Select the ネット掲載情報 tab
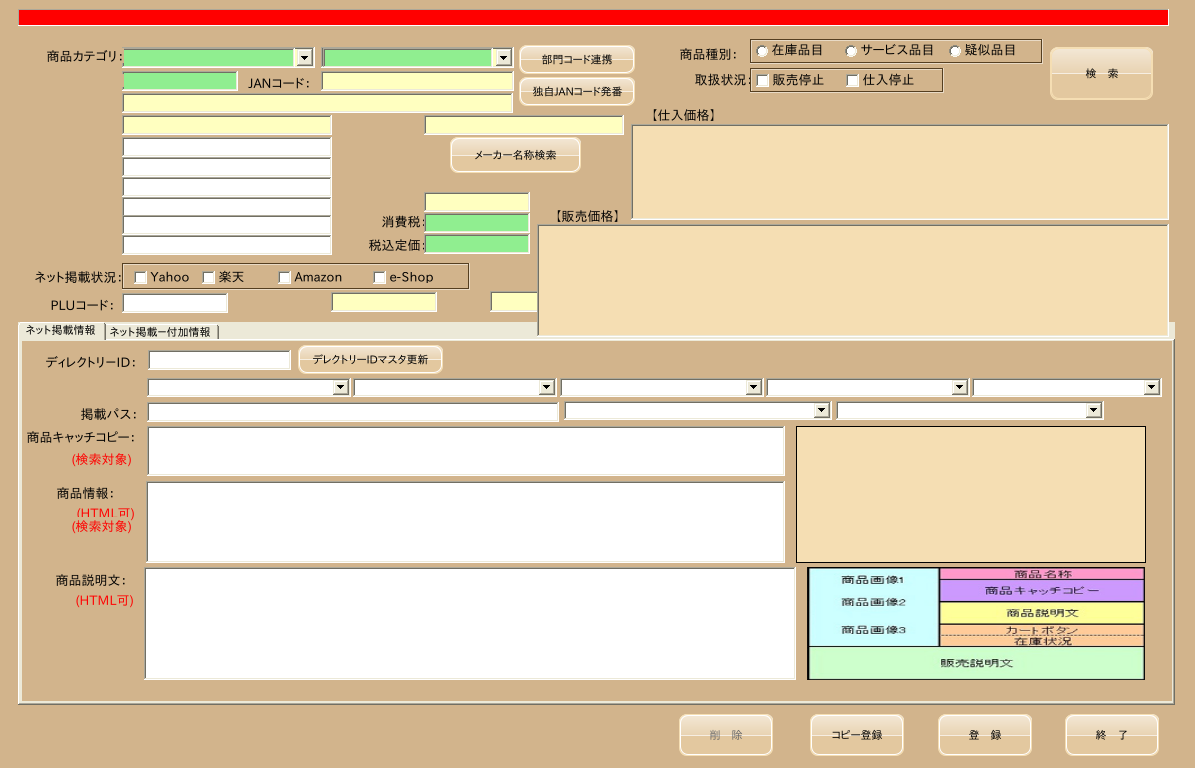This screenshot has height=768, width=1195. (61, 330)
